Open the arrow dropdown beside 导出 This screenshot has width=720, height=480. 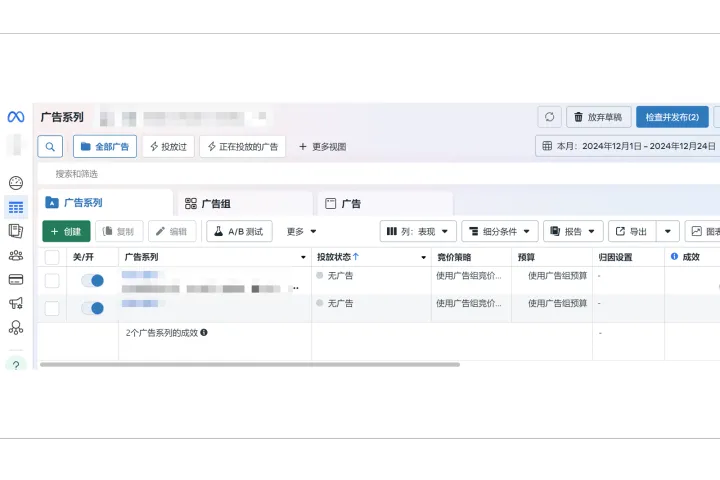click(x=668, y=231)
